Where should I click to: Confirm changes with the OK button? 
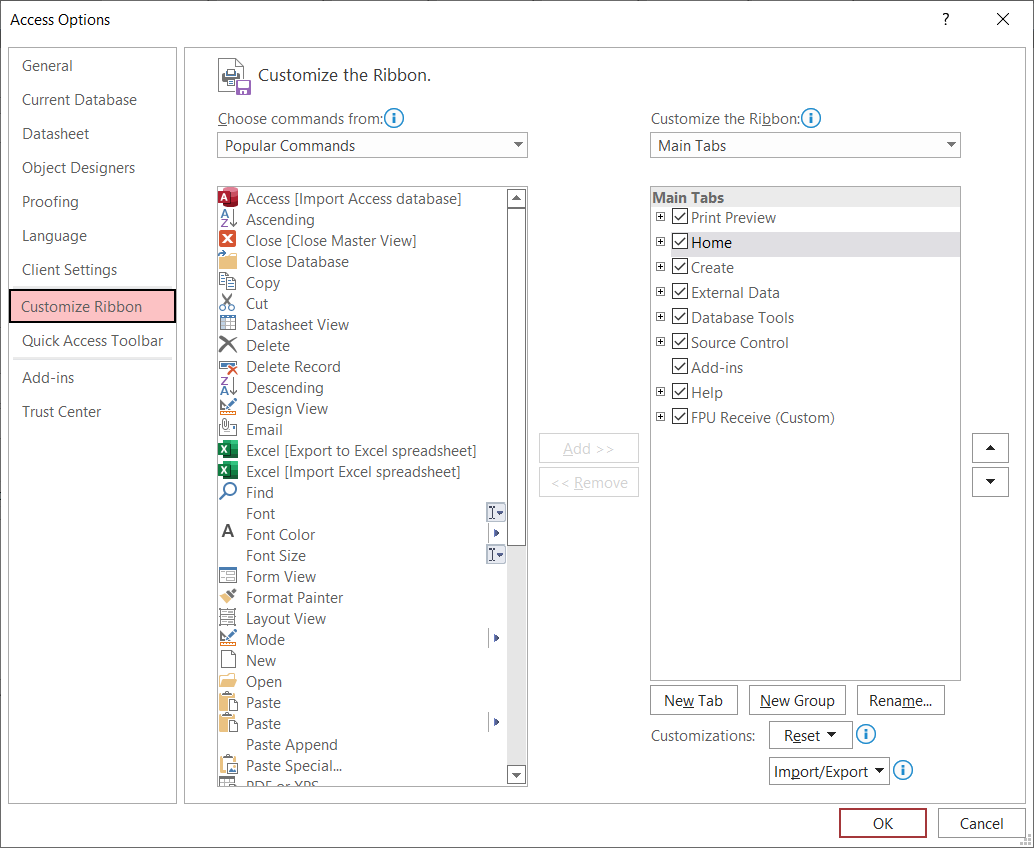point(882,823)
